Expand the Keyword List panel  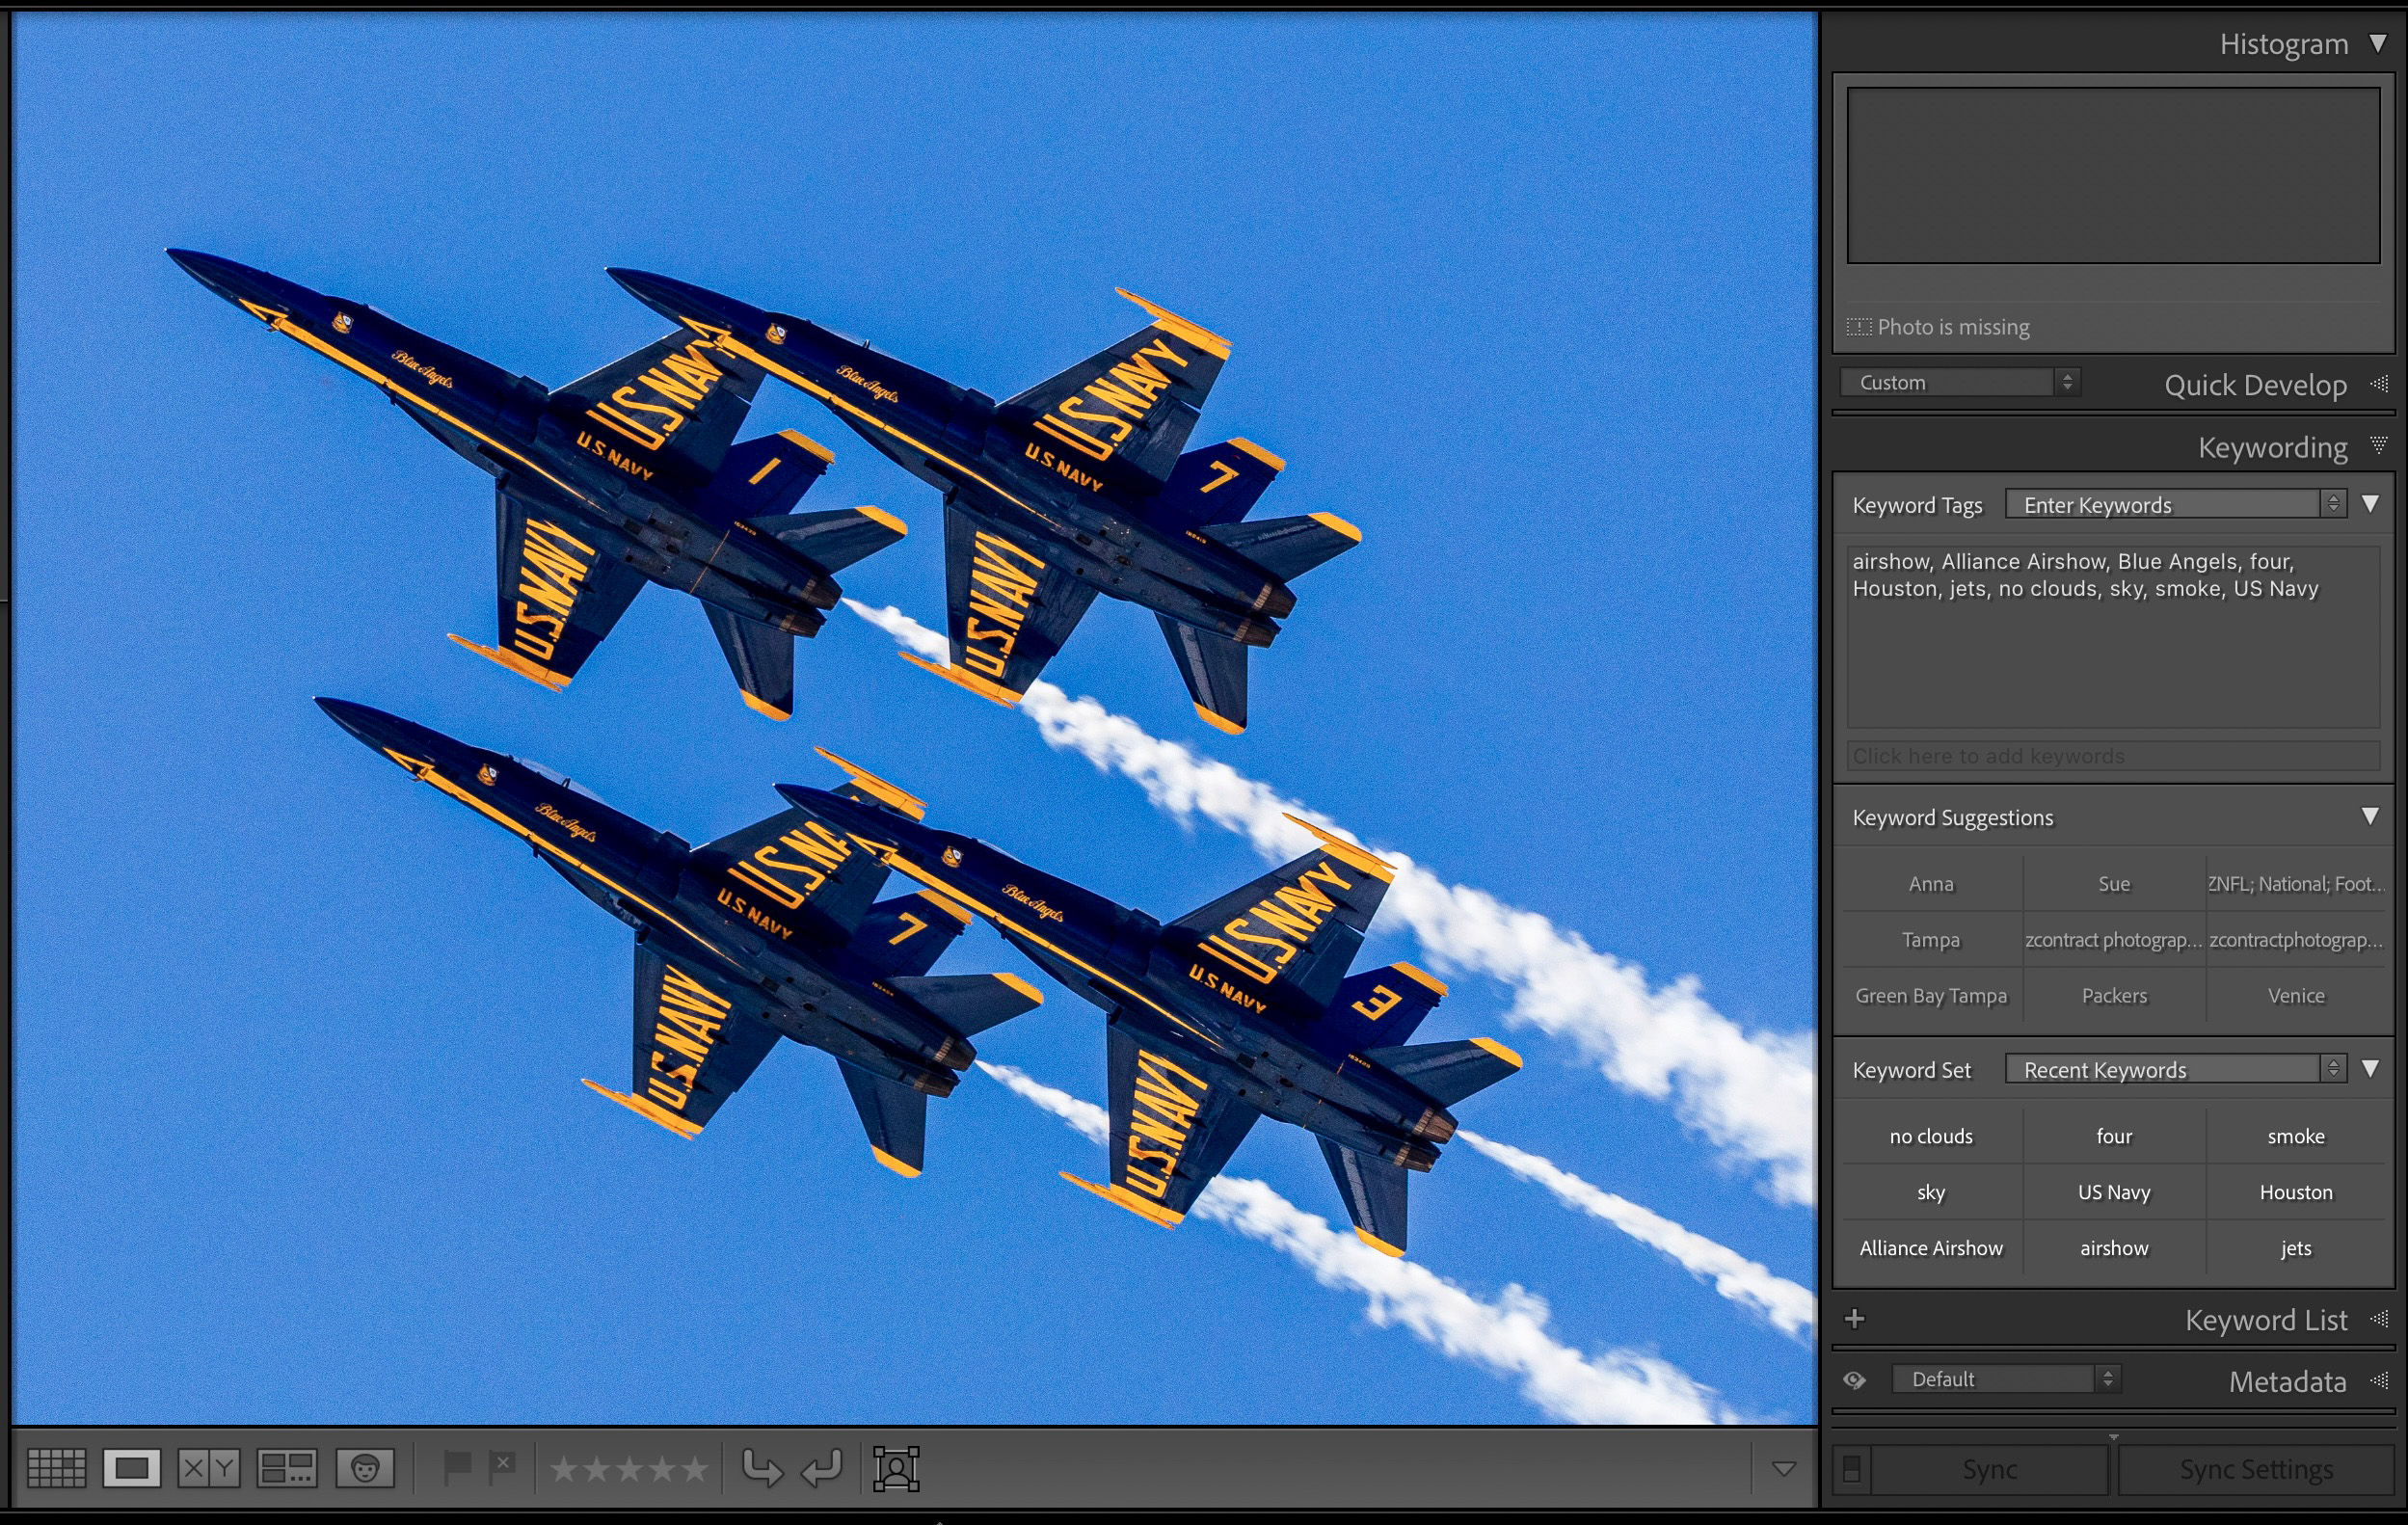click(x=2379, y=1320)
